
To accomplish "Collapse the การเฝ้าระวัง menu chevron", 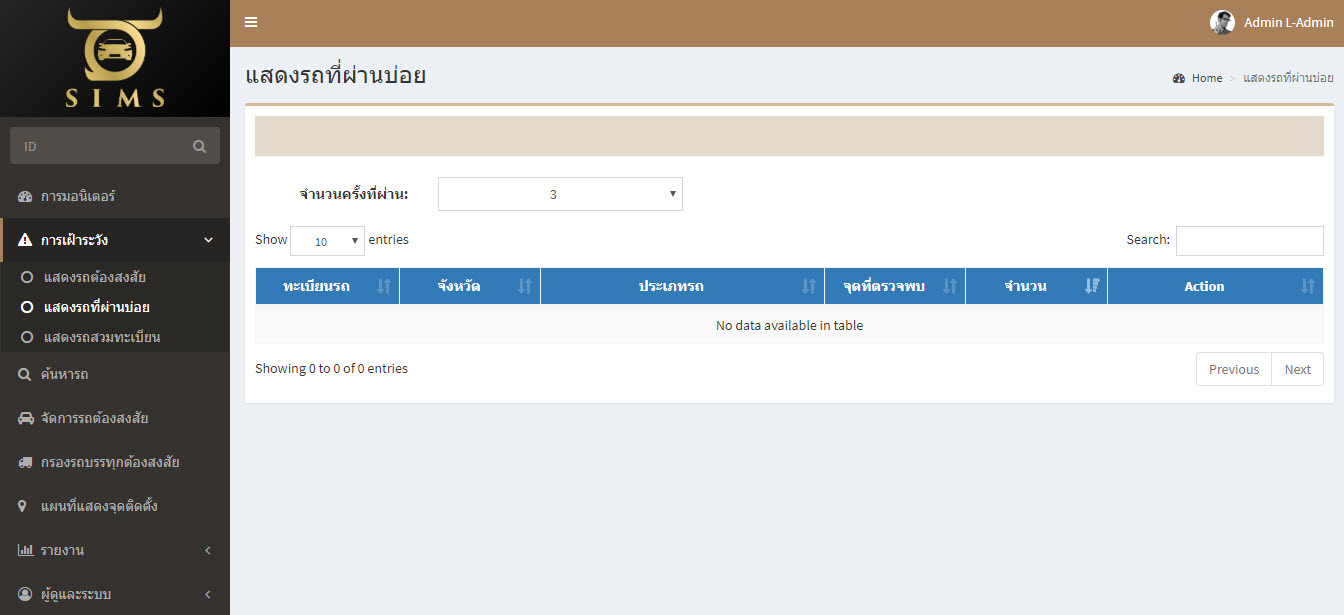I will [208, 240].
